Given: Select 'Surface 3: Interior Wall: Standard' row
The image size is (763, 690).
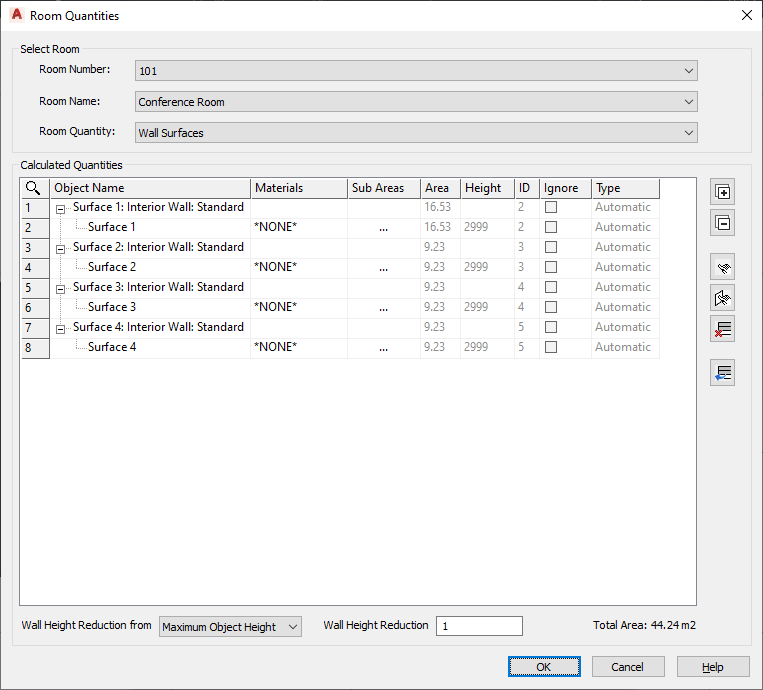Looking at the screenshot, I should pos(158,287).
